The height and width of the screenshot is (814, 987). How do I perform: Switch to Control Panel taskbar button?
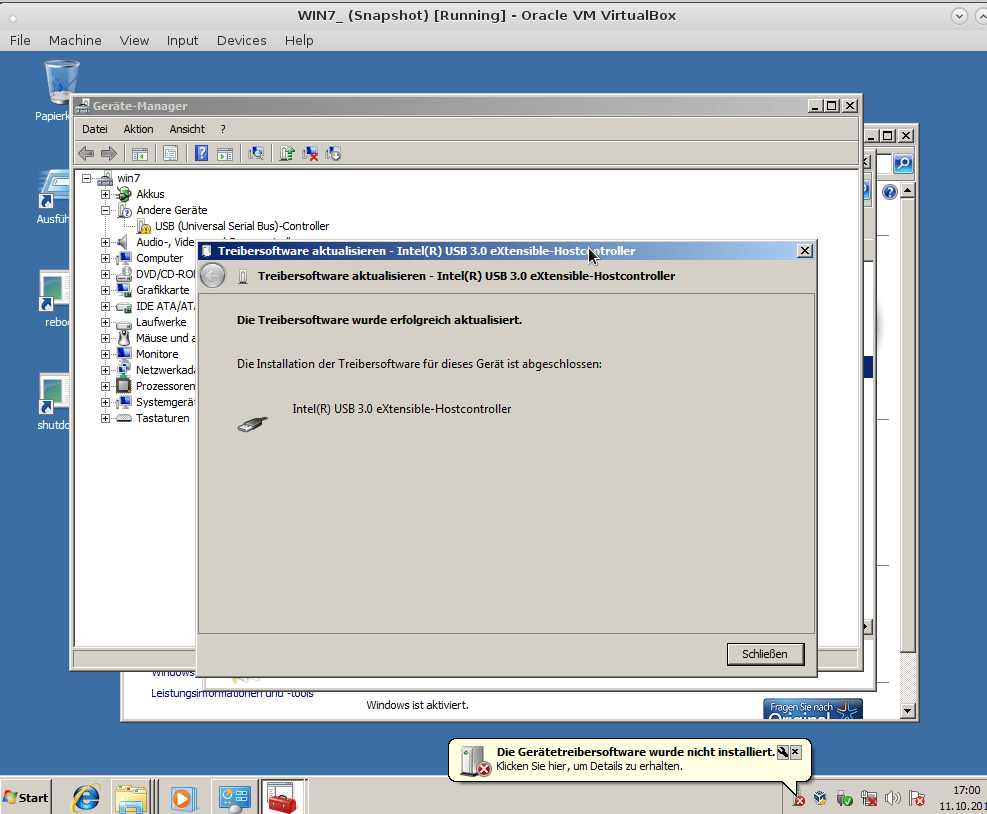coord(234,798)
